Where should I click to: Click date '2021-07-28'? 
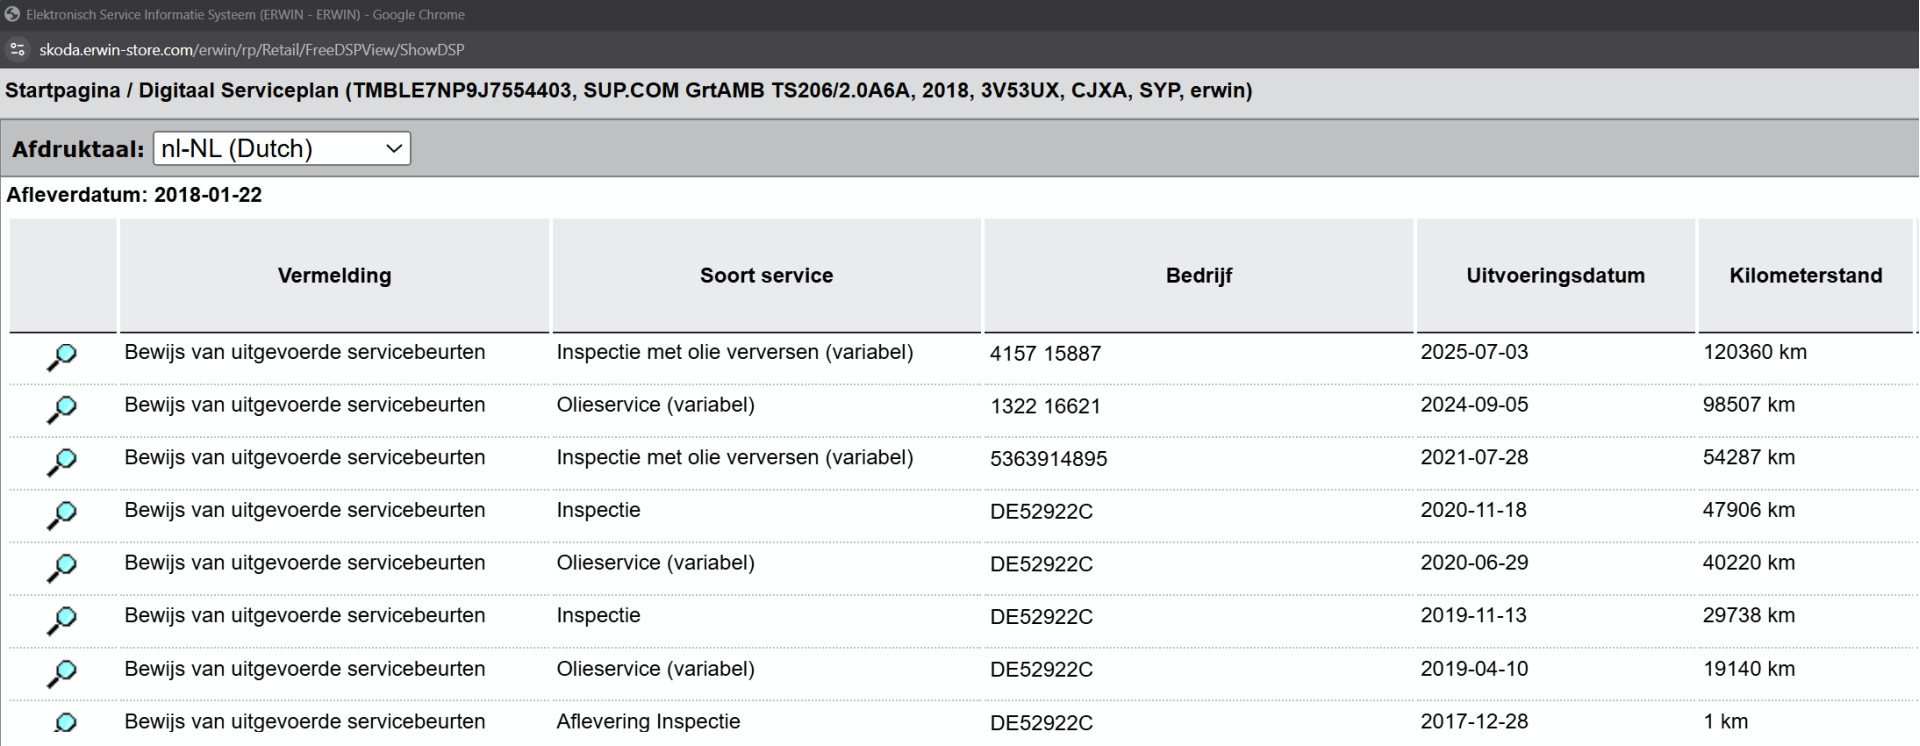[x=1474, y=457]
